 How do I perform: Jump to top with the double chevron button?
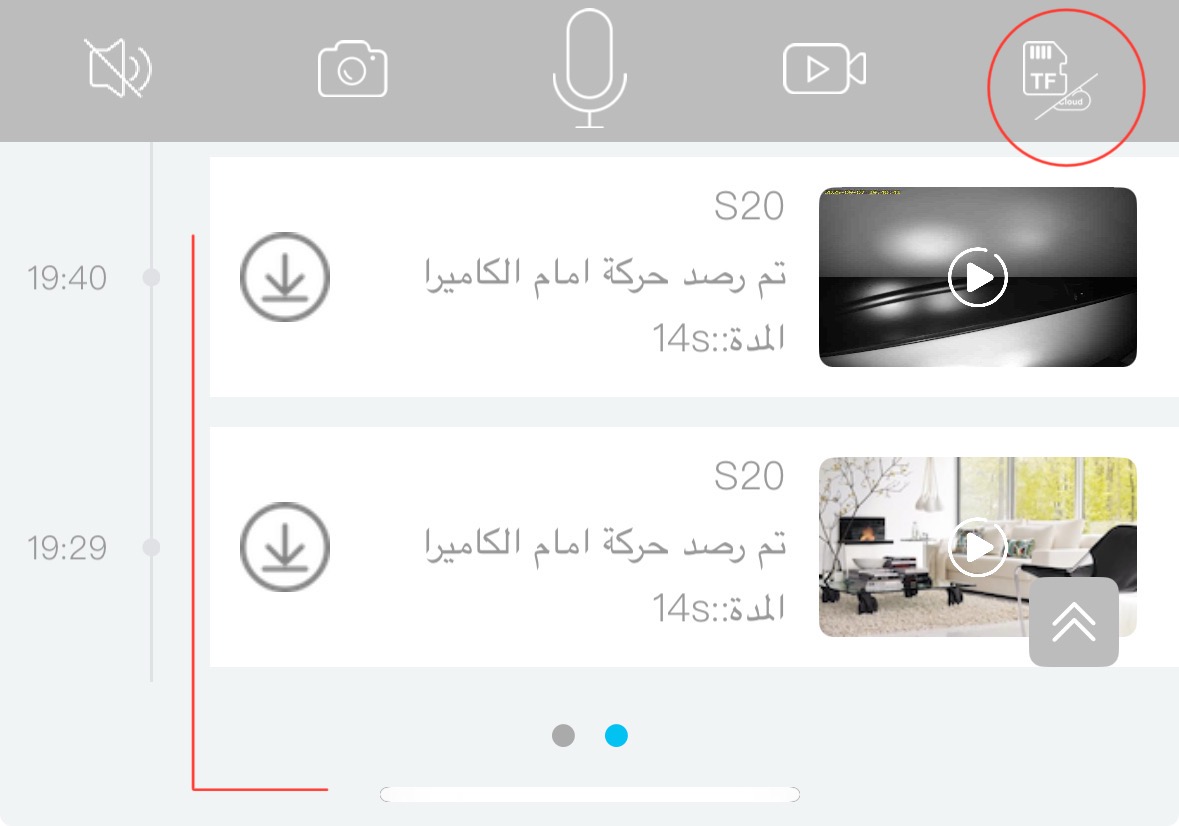[x=1074, y=622]
